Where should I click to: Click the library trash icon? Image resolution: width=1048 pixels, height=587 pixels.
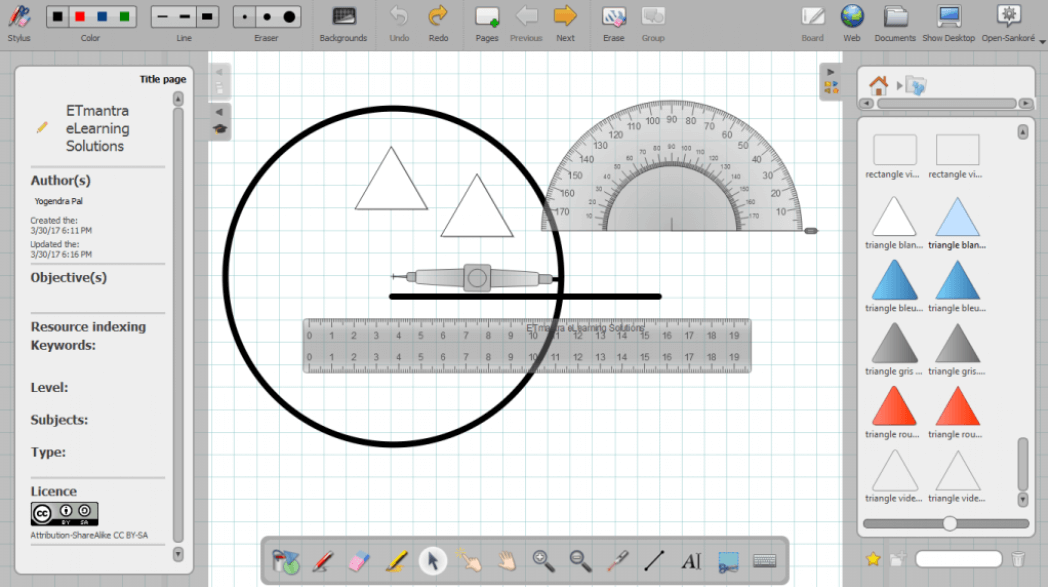(1017, 559)
